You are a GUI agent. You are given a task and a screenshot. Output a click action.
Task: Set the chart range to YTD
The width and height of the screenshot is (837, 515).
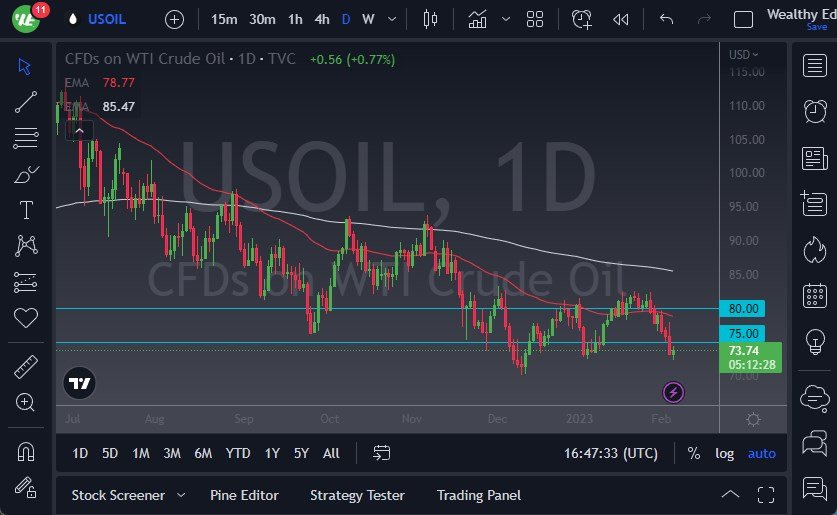pos(238,453)
